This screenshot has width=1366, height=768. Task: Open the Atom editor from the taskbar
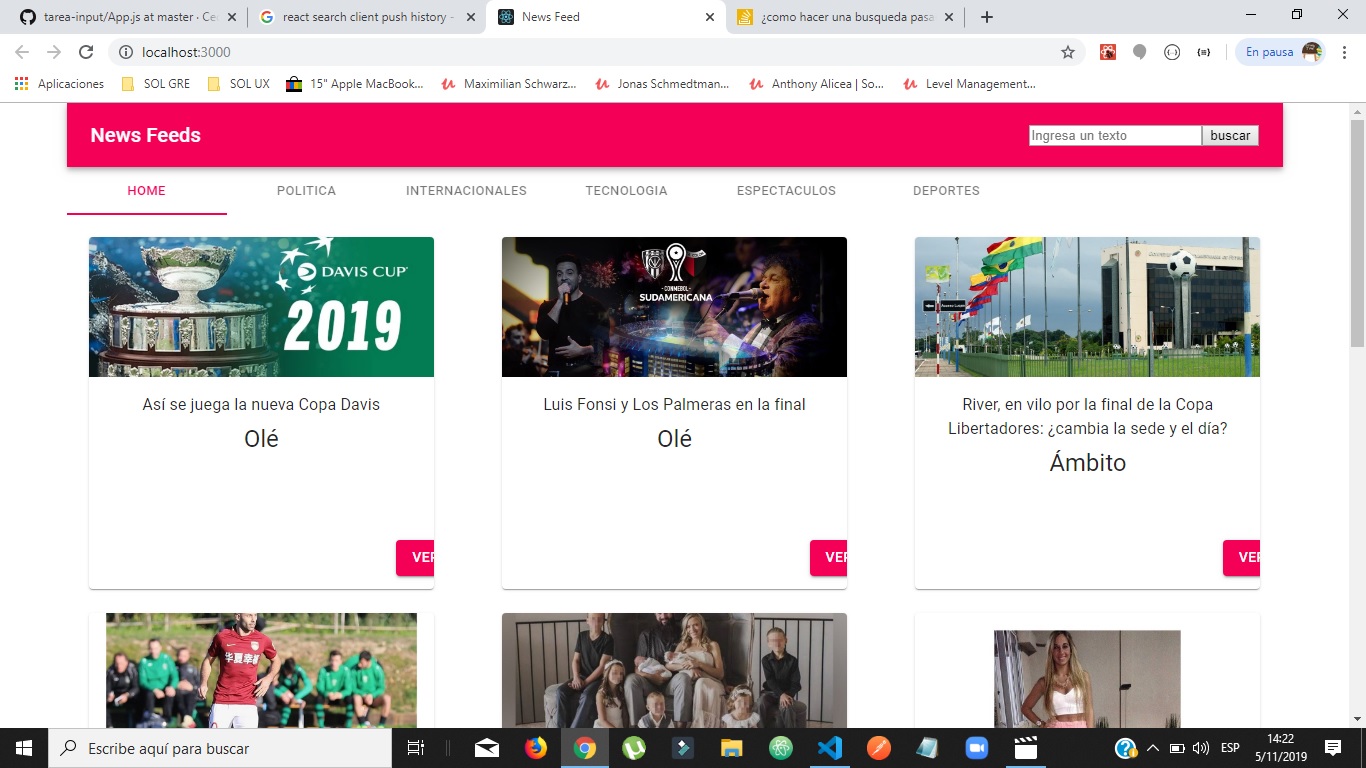[781, 748]
